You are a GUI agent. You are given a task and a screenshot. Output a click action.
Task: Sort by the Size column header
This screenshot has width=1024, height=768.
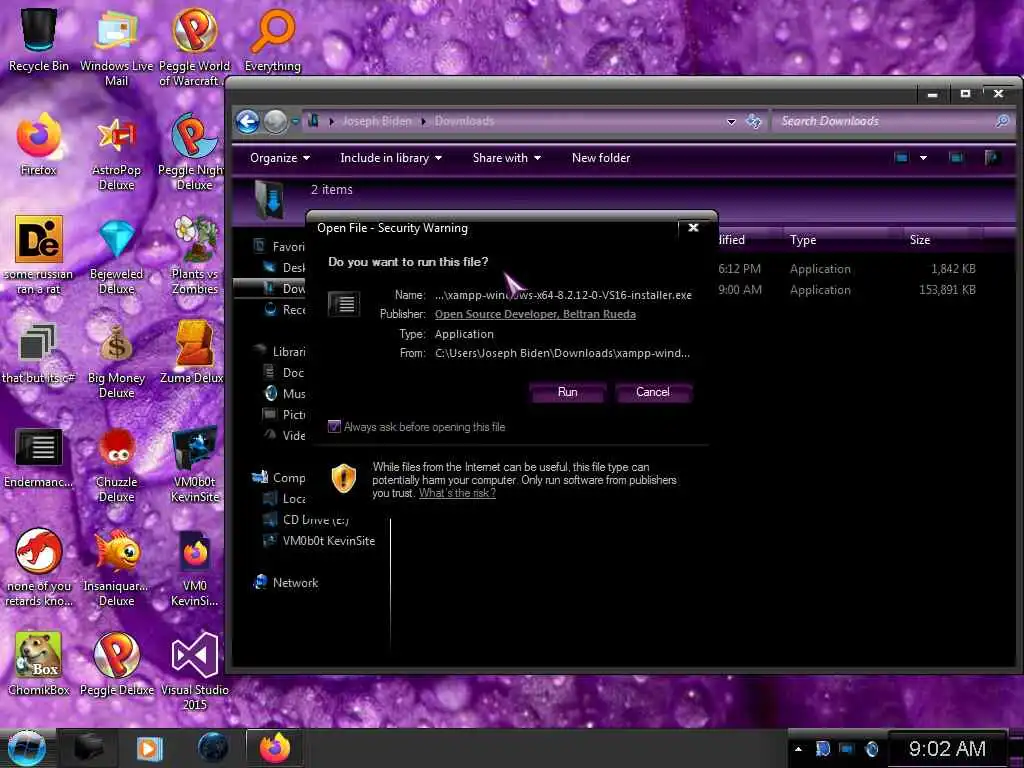tap(920, 240)
